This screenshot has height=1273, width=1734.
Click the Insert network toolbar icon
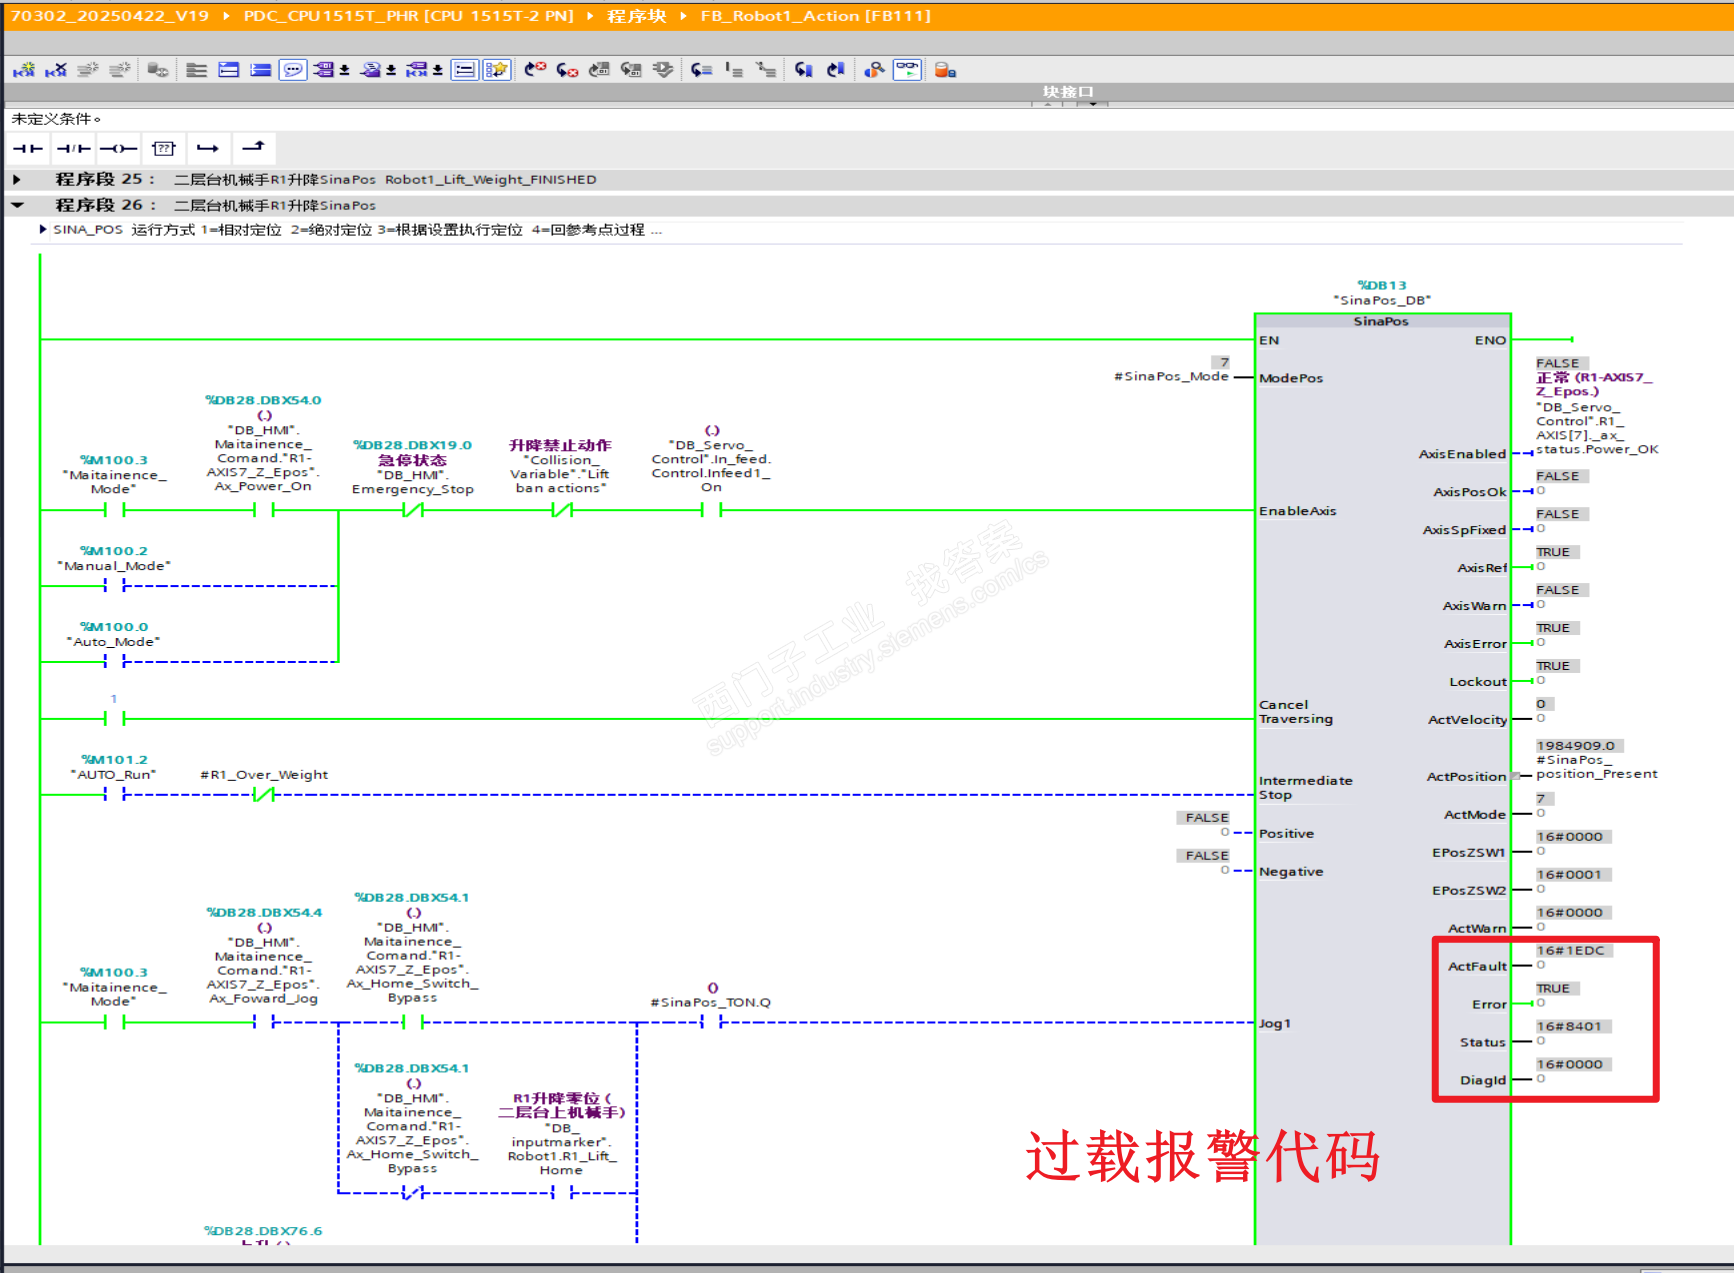tap(24, 70)
